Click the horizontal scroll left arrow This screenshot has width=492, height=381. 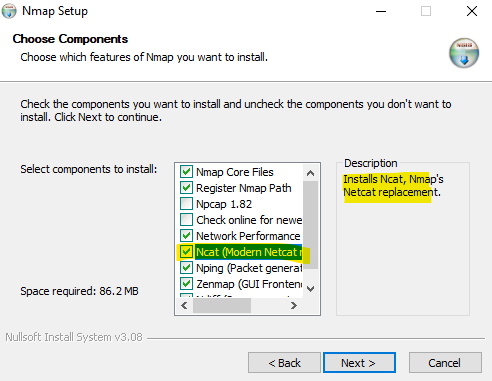pyautogui.click(x=184, y=305)
